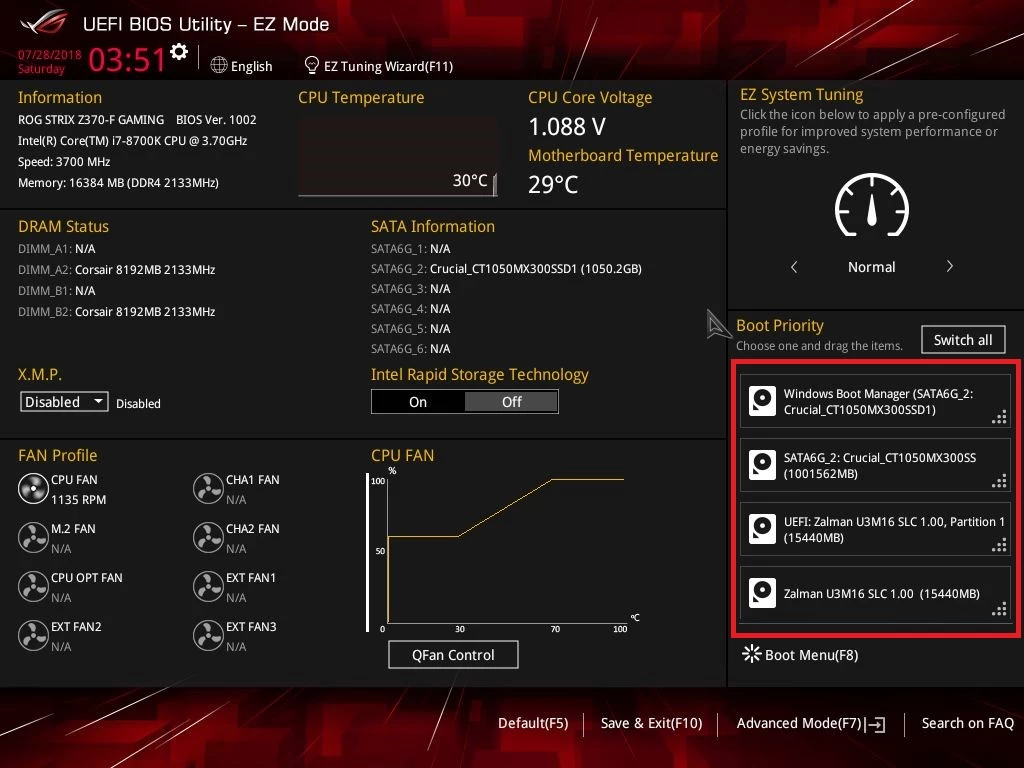The image size is (1024, 768).
Task: Click the CPU FAN fan icon
Action: coord(33,488)
